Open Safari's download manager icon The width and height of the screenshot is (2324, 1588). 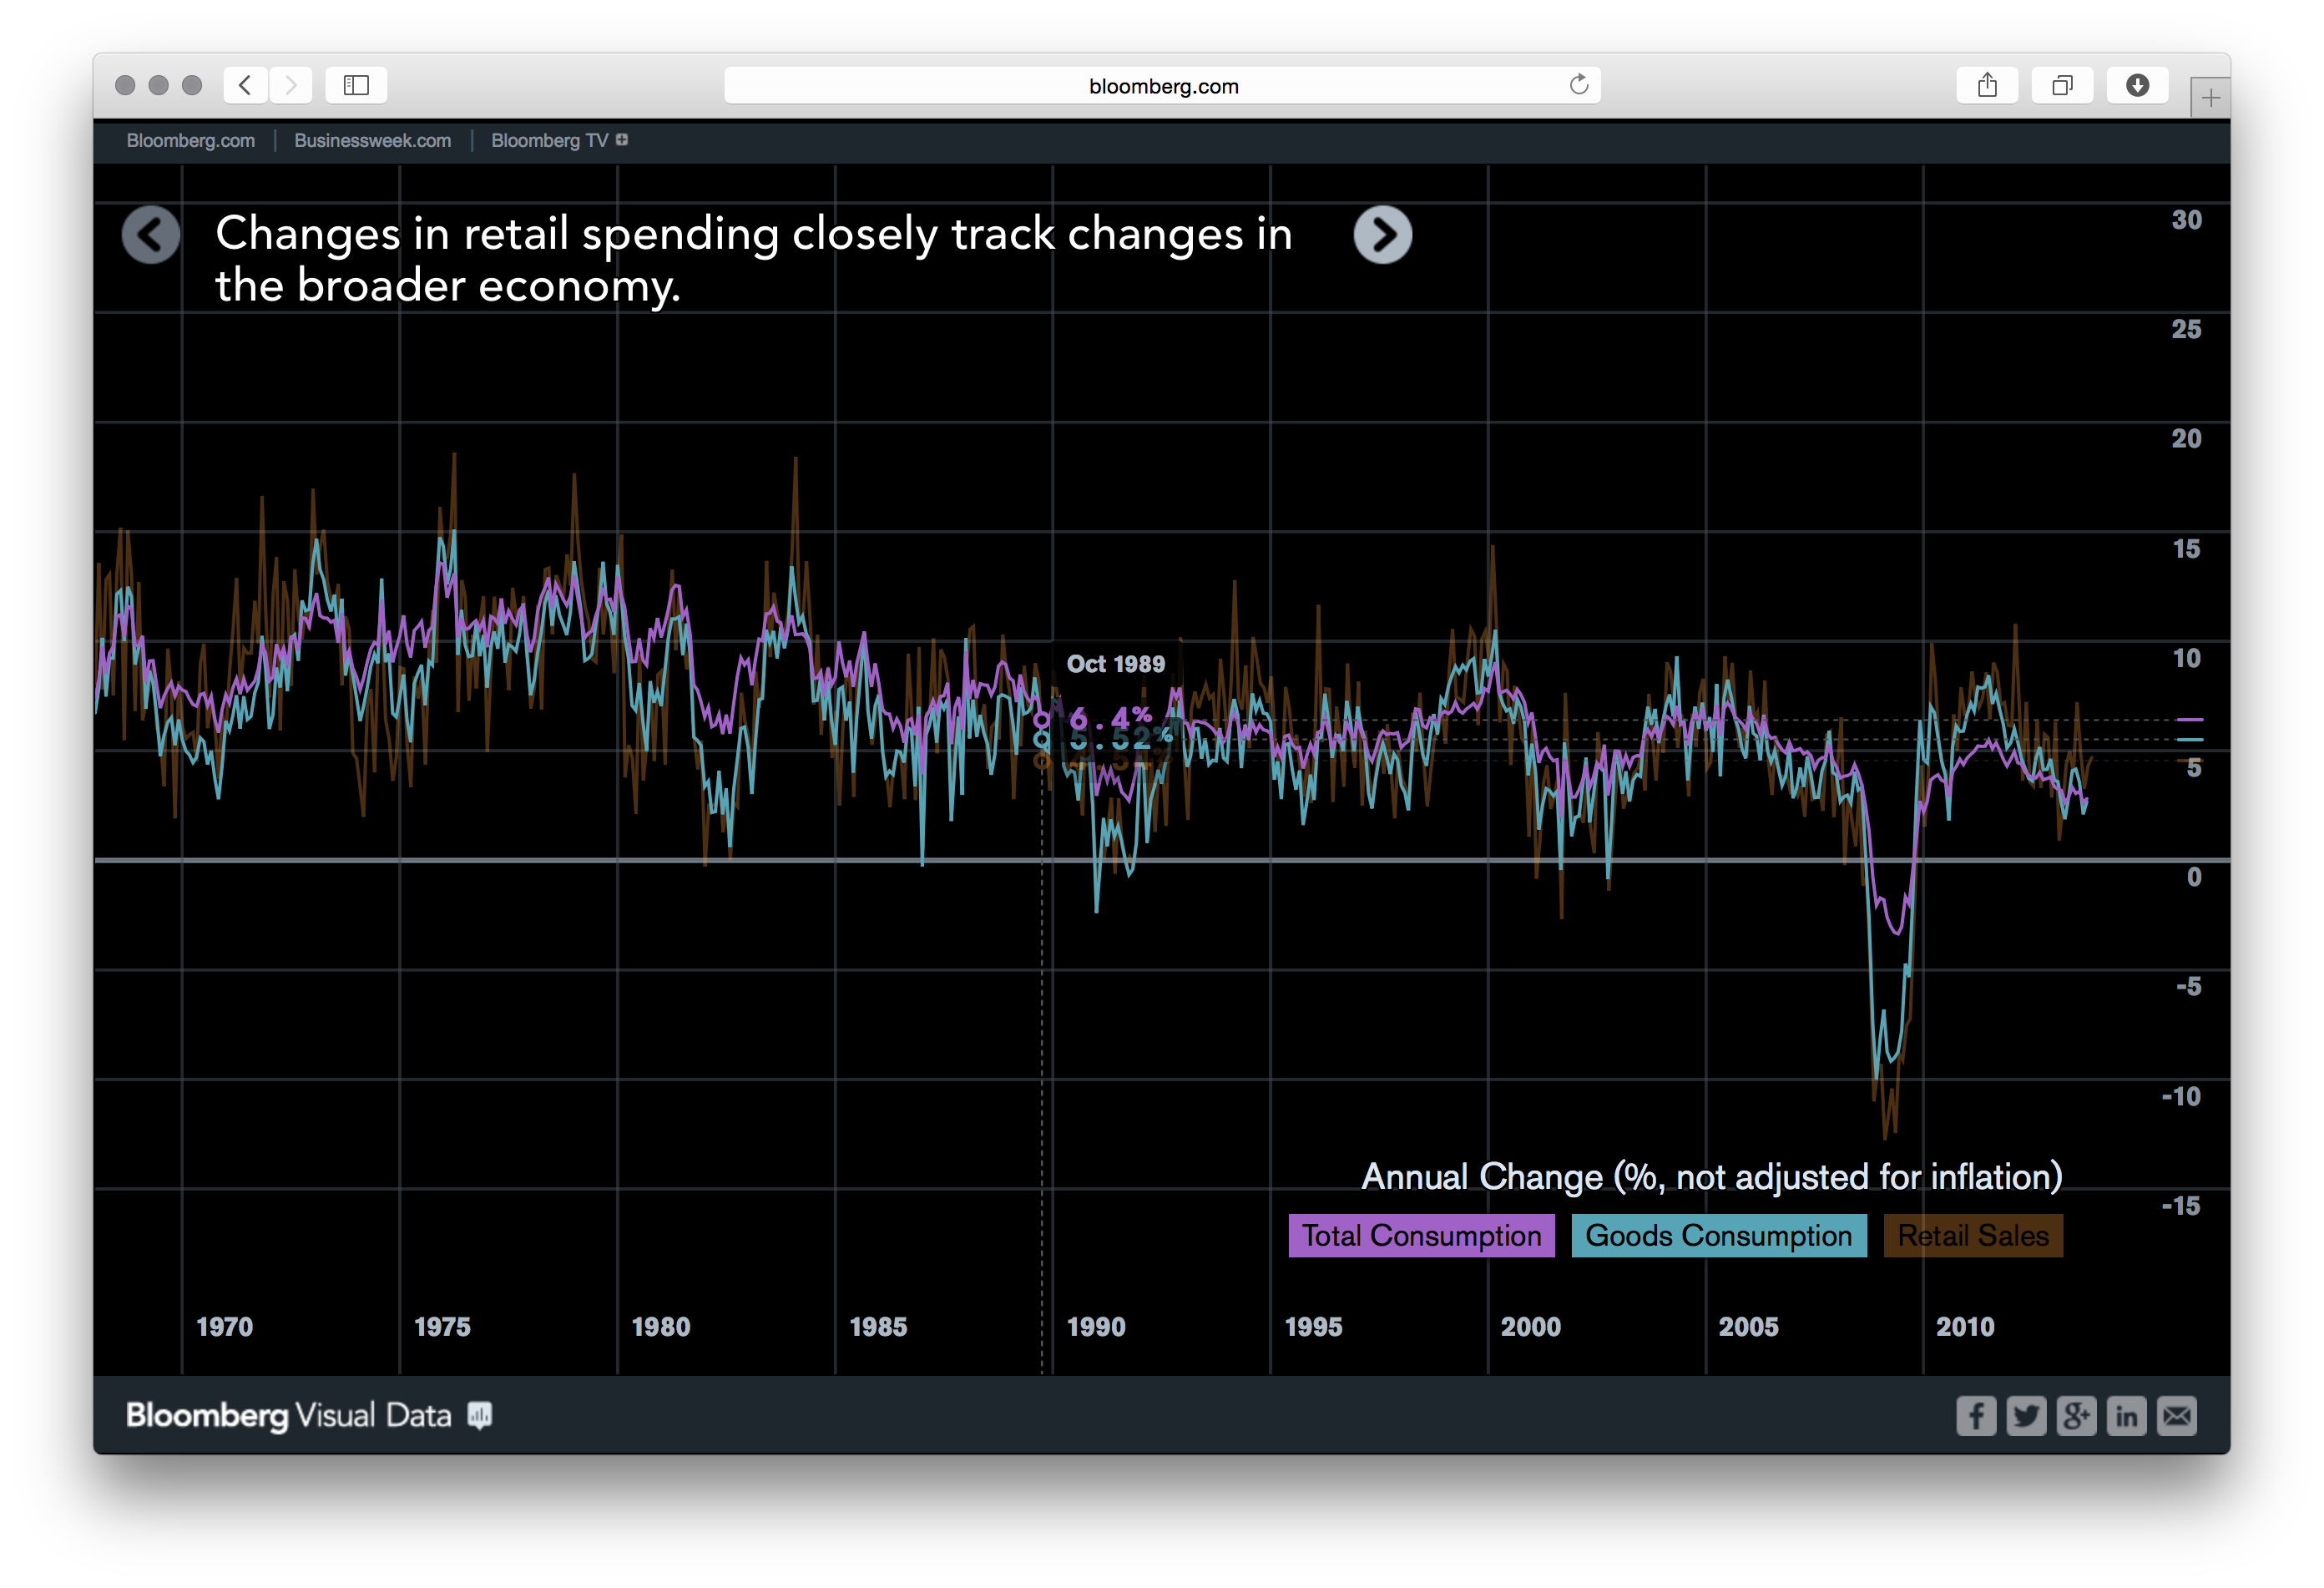[2137, 85]
